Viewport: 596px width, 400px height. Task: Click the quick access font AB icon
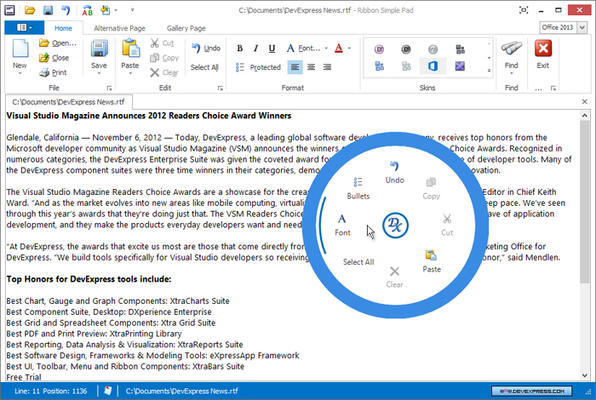(x=87, y=10)
